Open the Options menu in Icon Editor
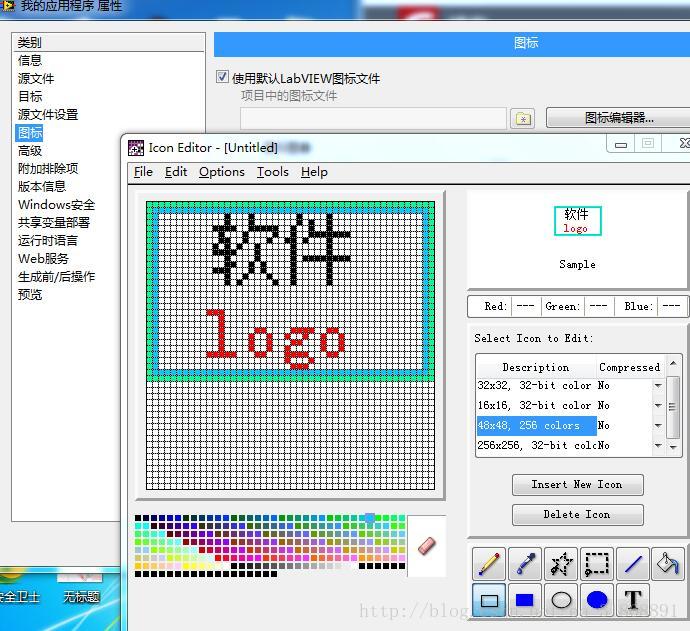The width and height of the screenshot is (690, 631). pyautogui.click(x=221, y=172)
